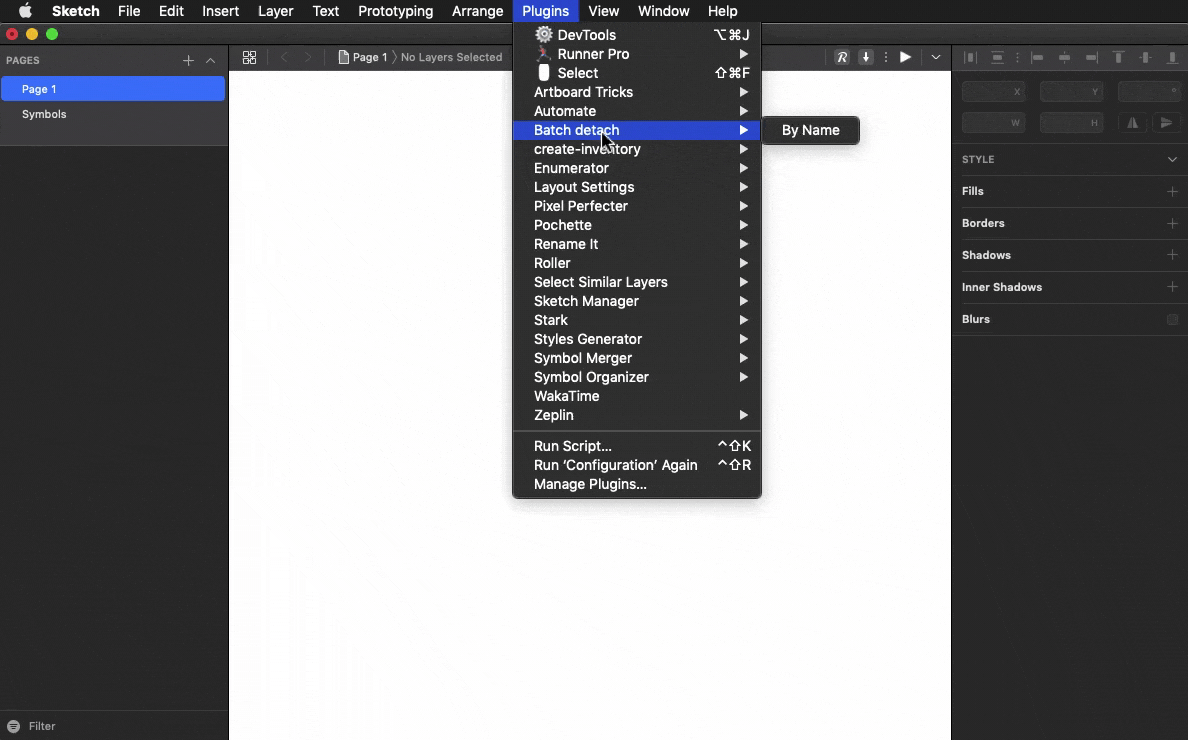Open the Rename It submenu
Image resolution: width=1188 pixels, height=740 pixels.
pos(636,244)
